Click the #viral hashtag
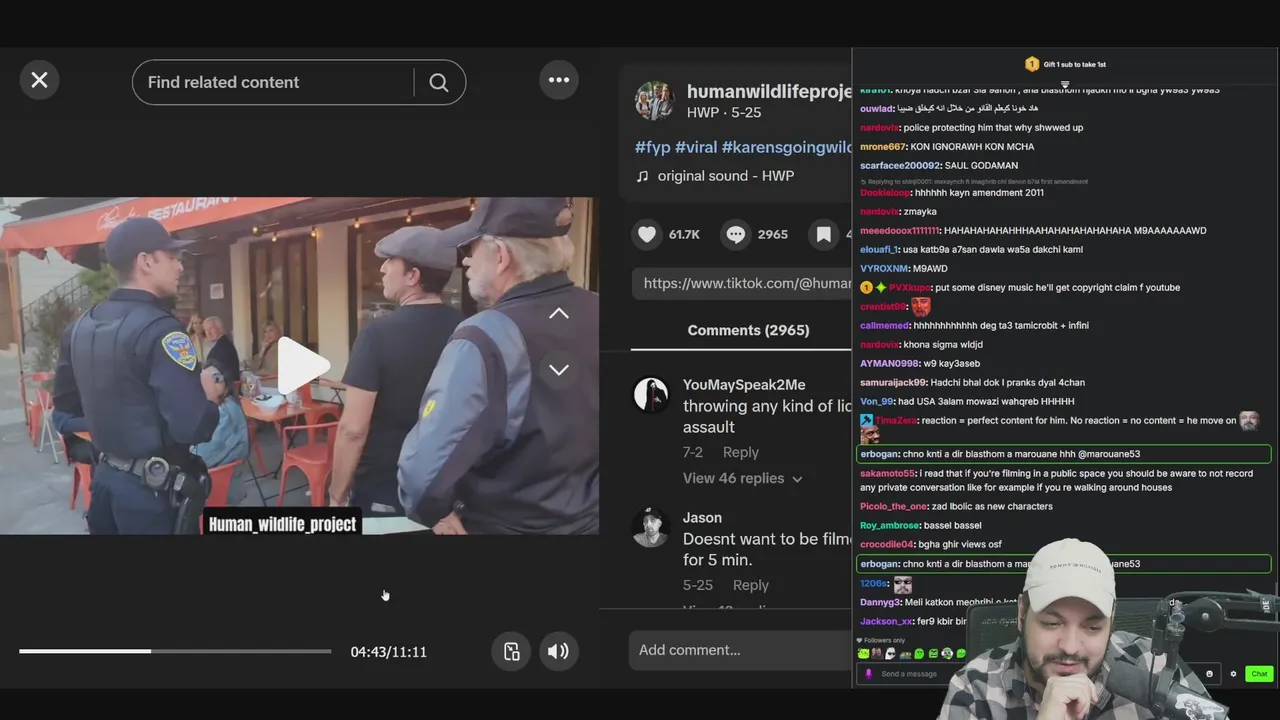Image resolution: width=1280 pixels, height=720 pixels. coord(696,147)
